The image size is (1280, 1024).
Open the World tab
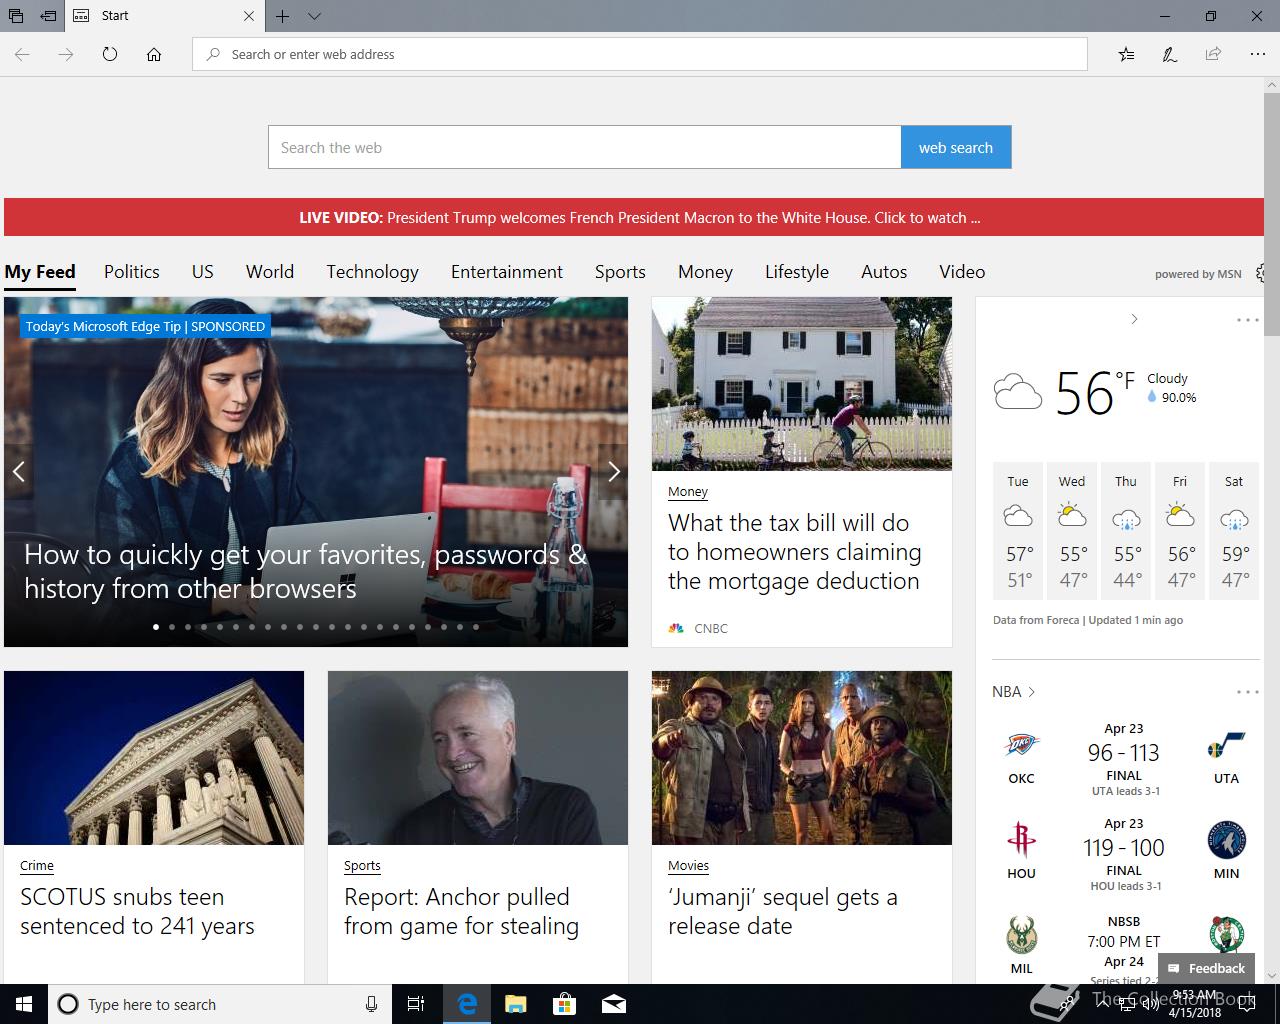(x=270, y=272)
